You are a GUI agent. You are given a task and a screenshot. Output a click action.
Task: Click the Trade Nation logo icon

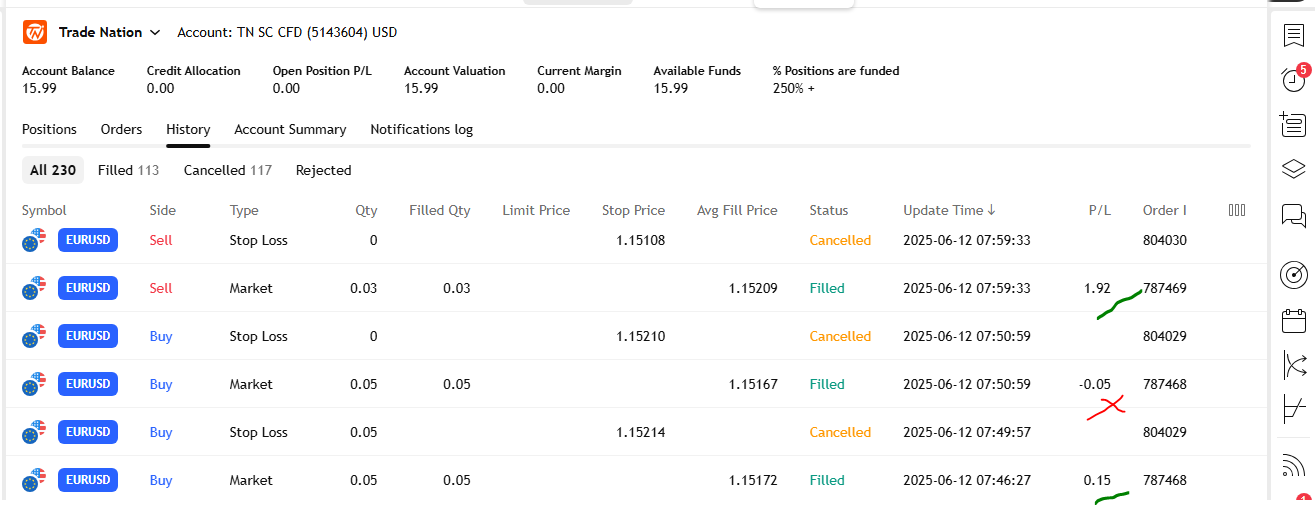click(35, 32)
